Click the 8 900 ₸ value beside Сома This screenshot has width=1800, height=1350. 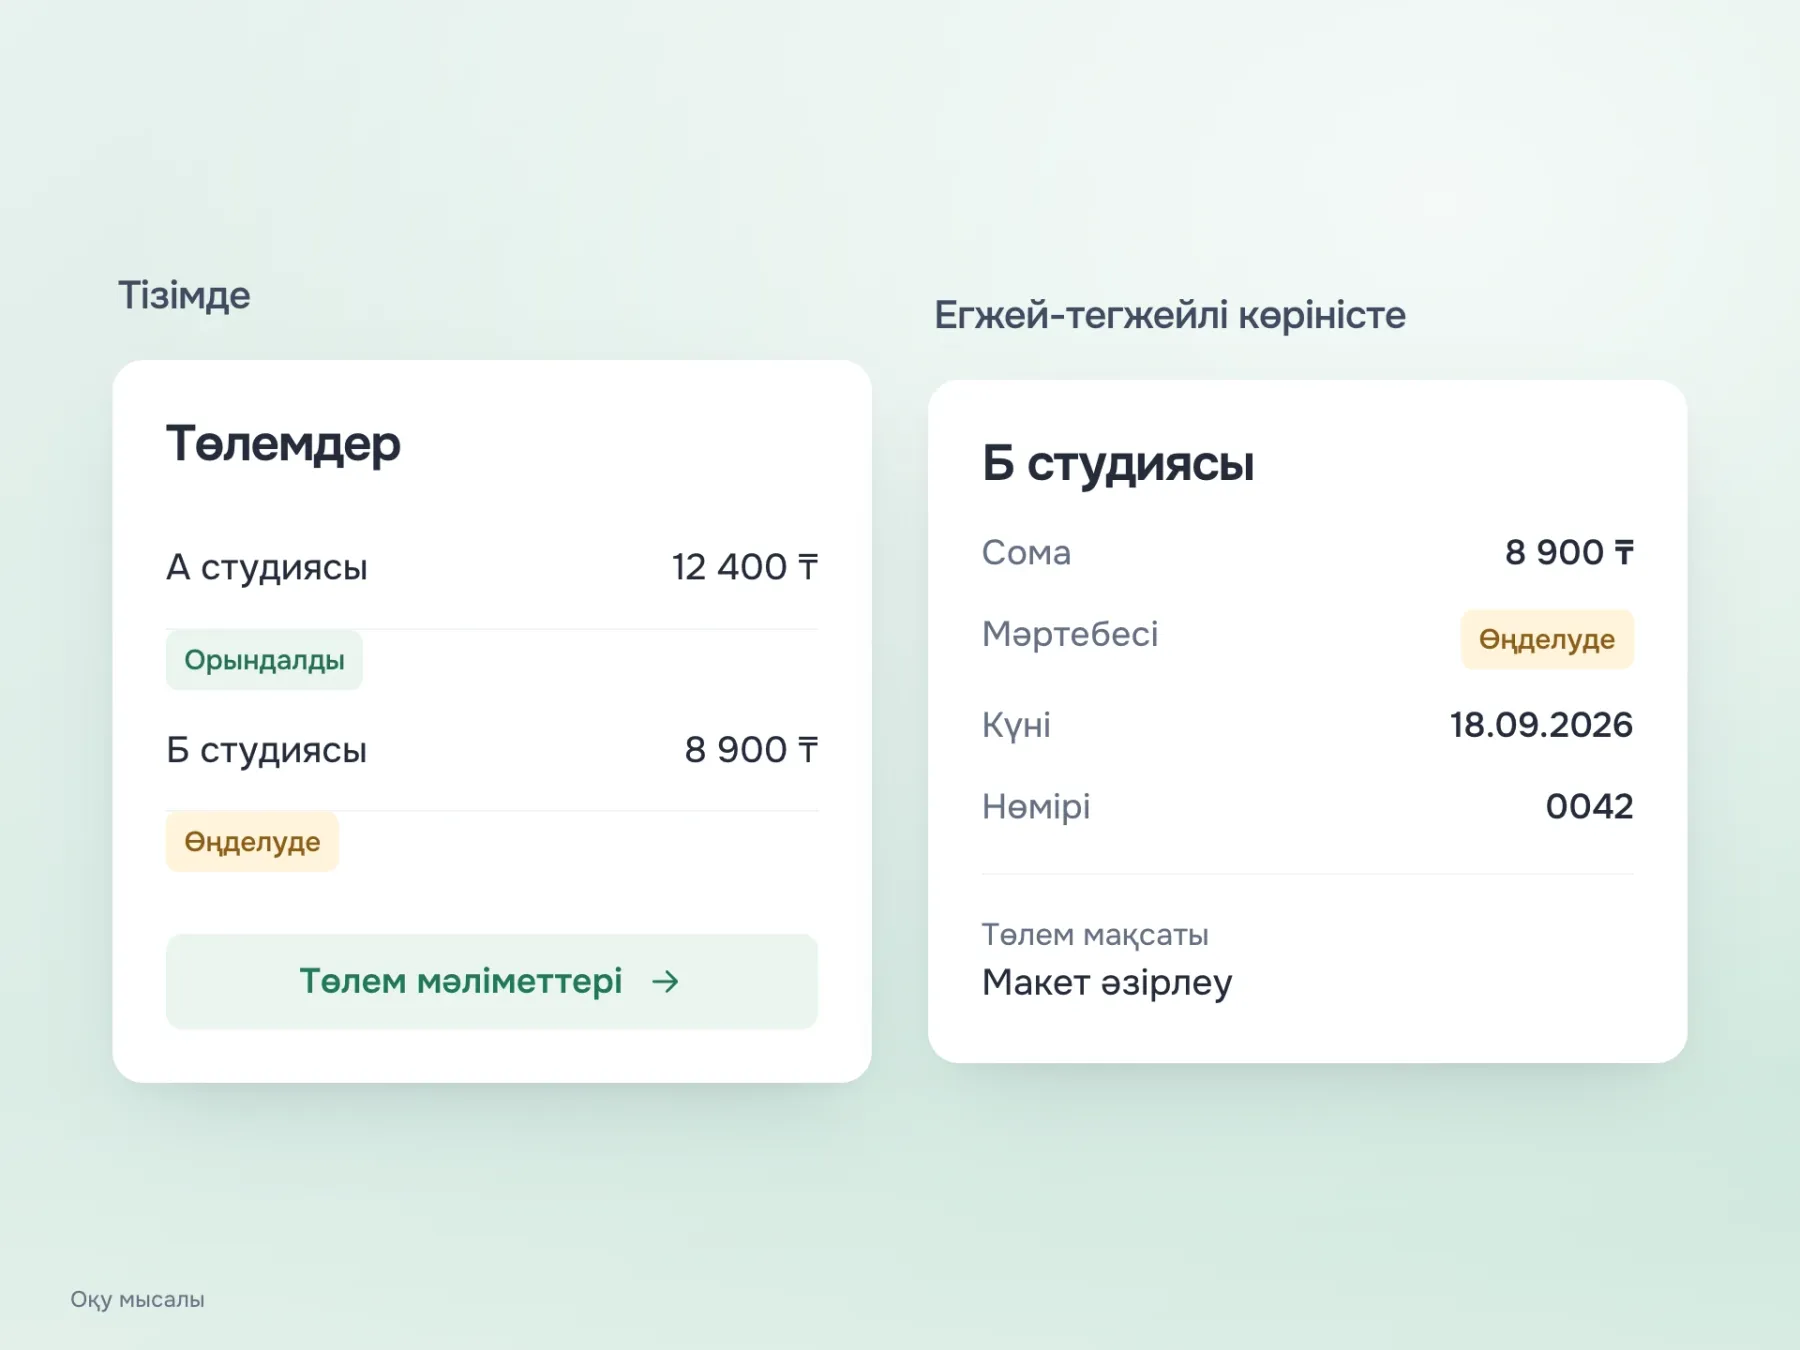1569,552
